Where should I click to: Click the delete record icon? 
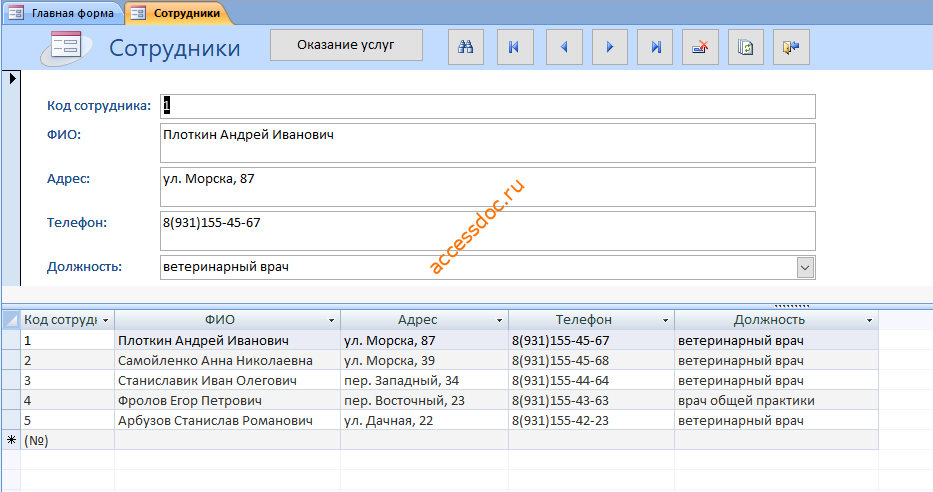[x=700, y=47]
